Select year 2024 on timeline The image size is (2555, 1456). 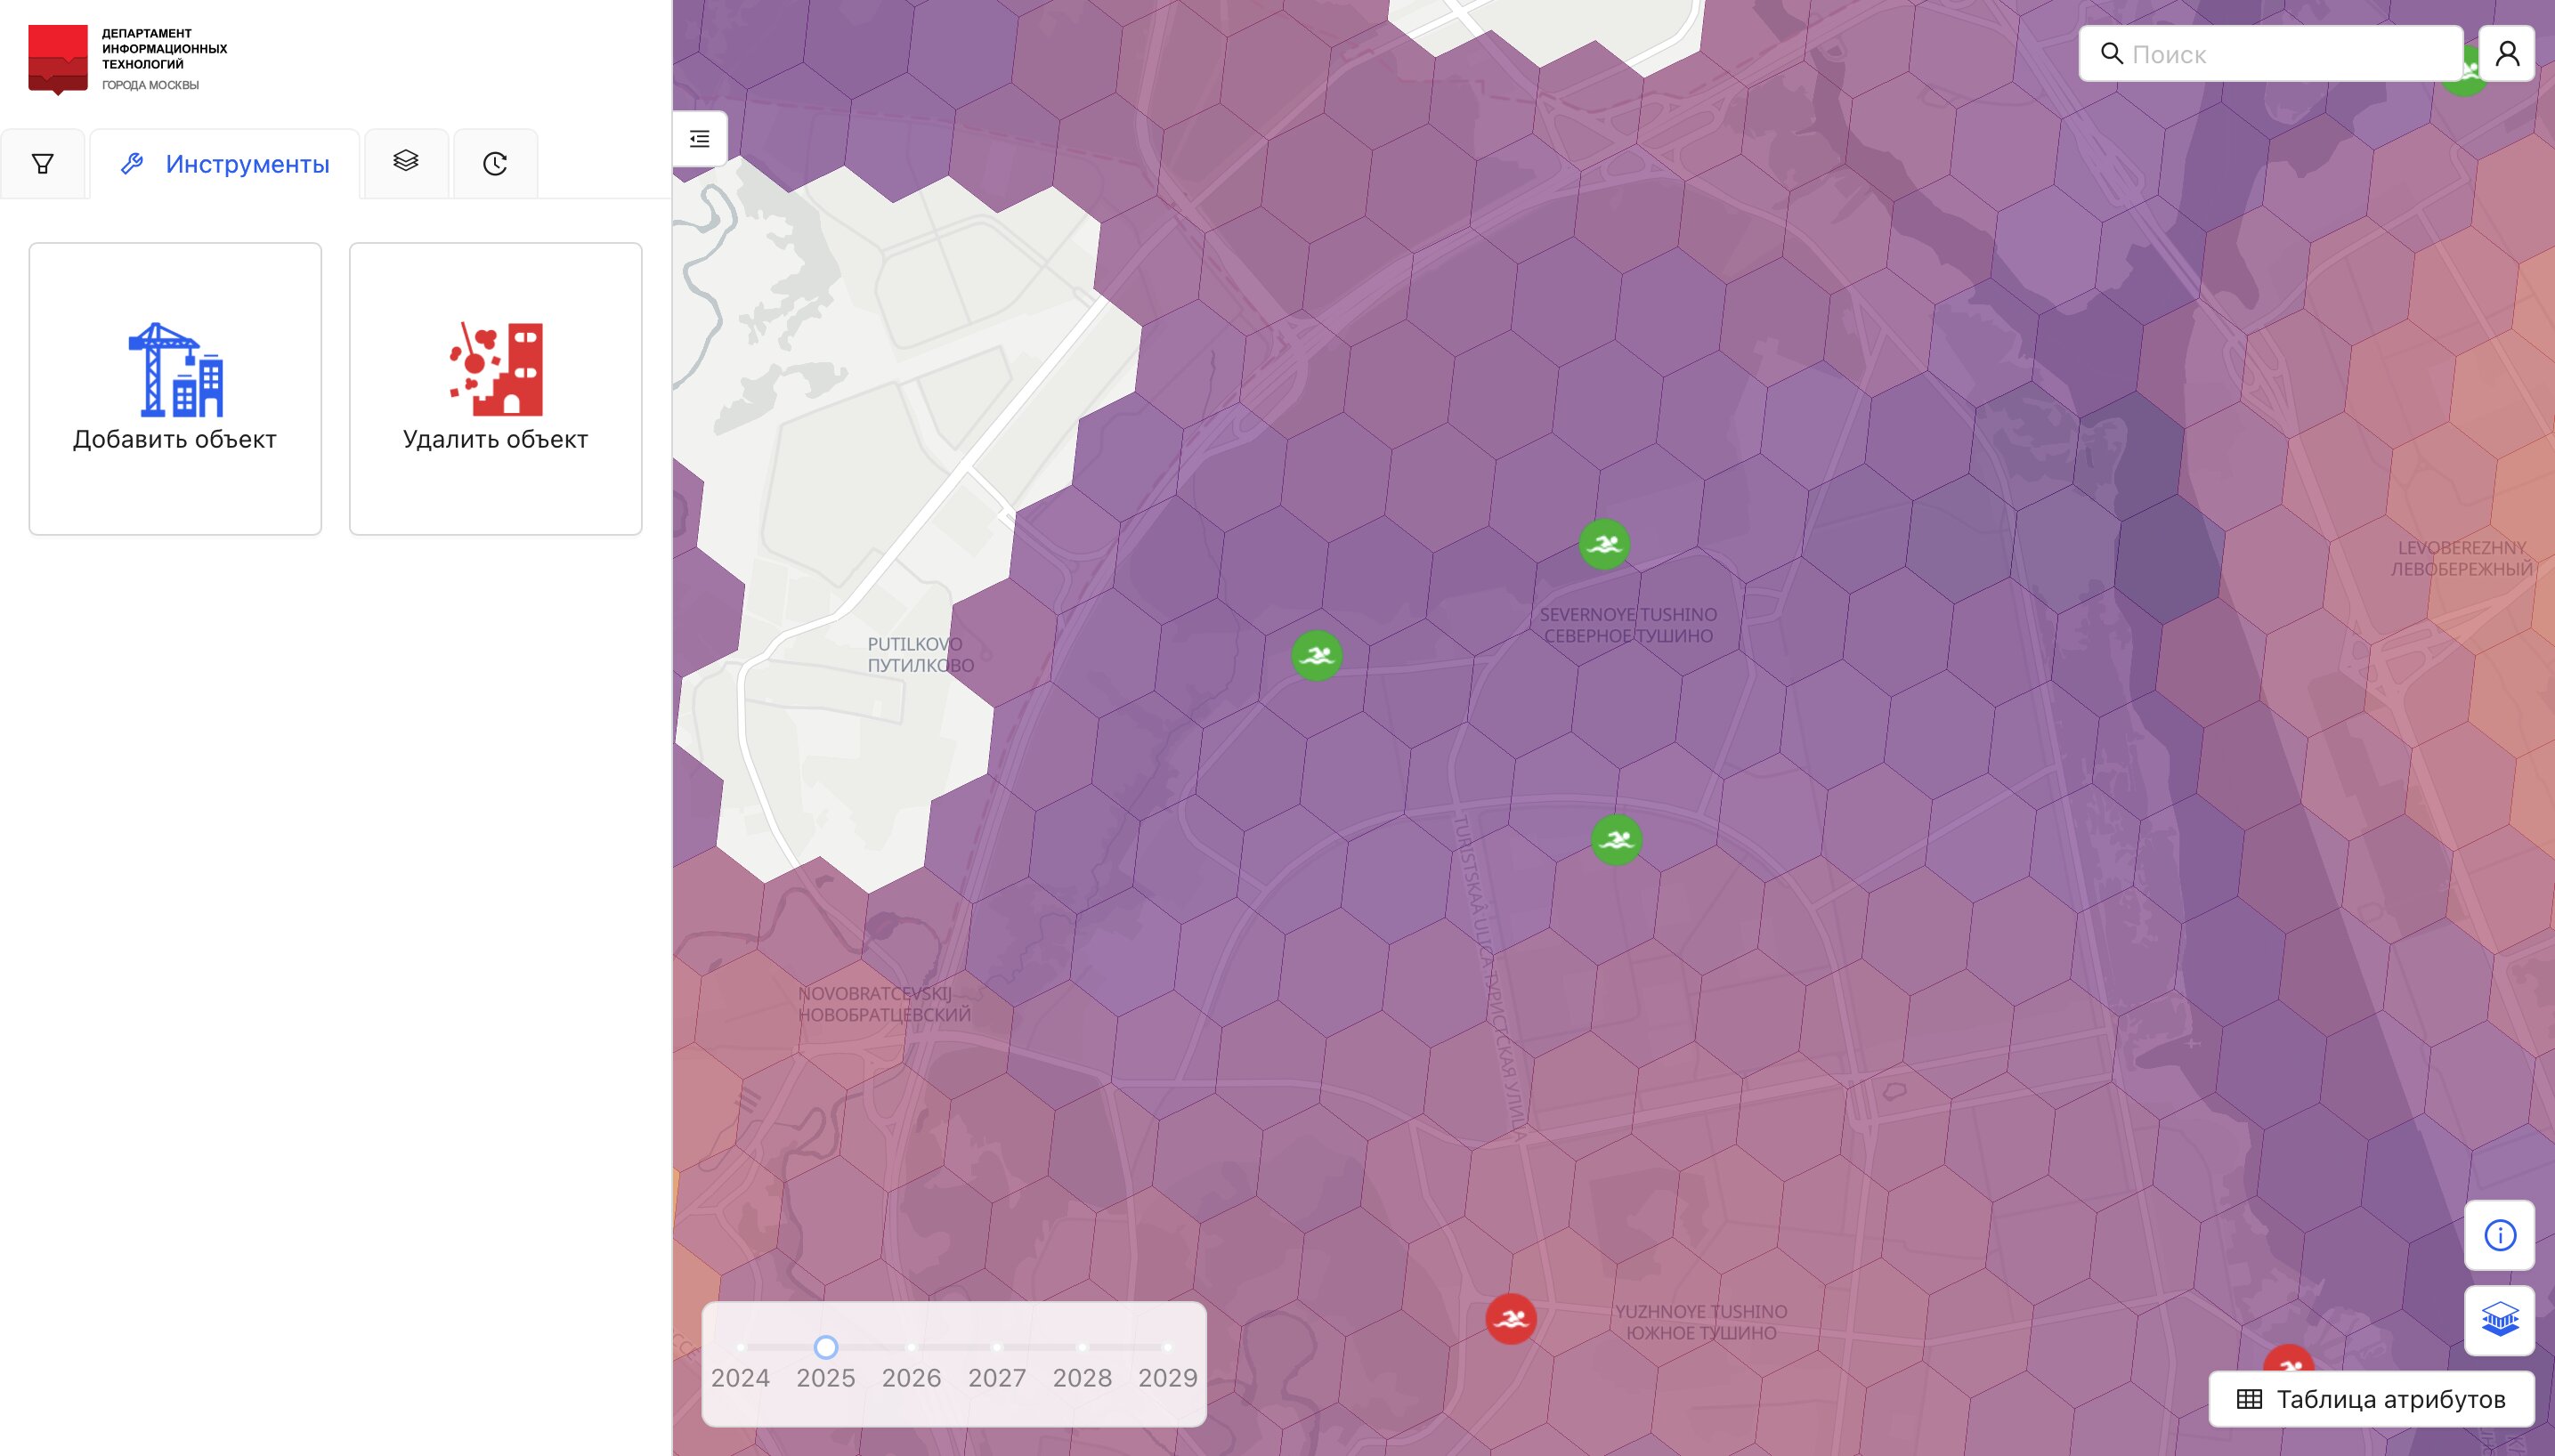[740, 1348]
